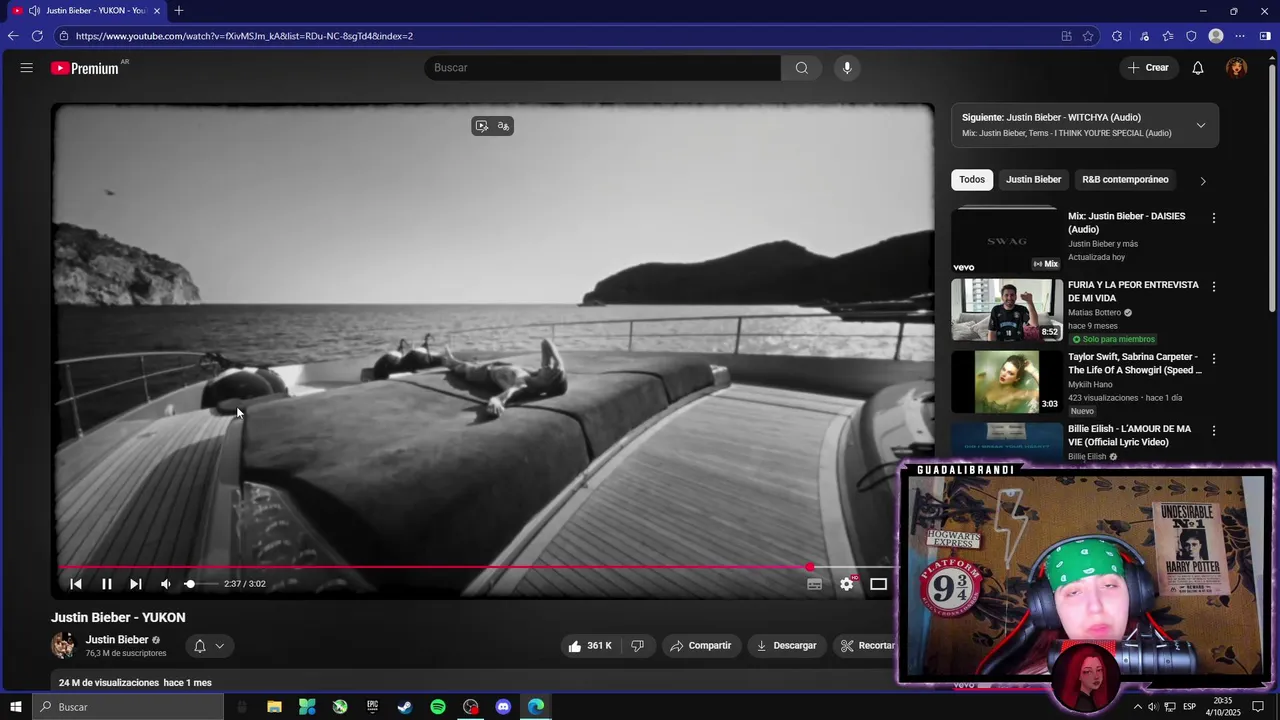1280x720 pixels.
Task: Open Mix: Justin Bieber - DAISIES thumbnail
Action: coord(1006,240)
